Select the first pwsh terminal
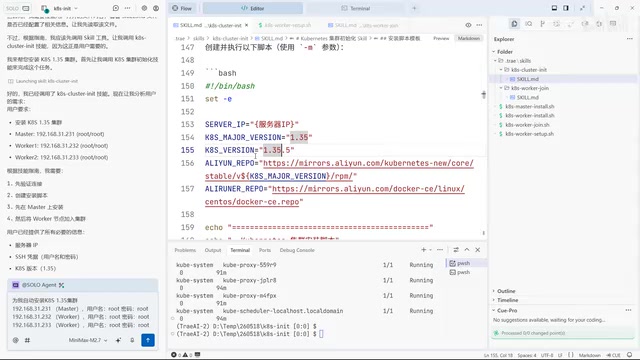Screen dimensions: 640x360 tap(466, 263)
